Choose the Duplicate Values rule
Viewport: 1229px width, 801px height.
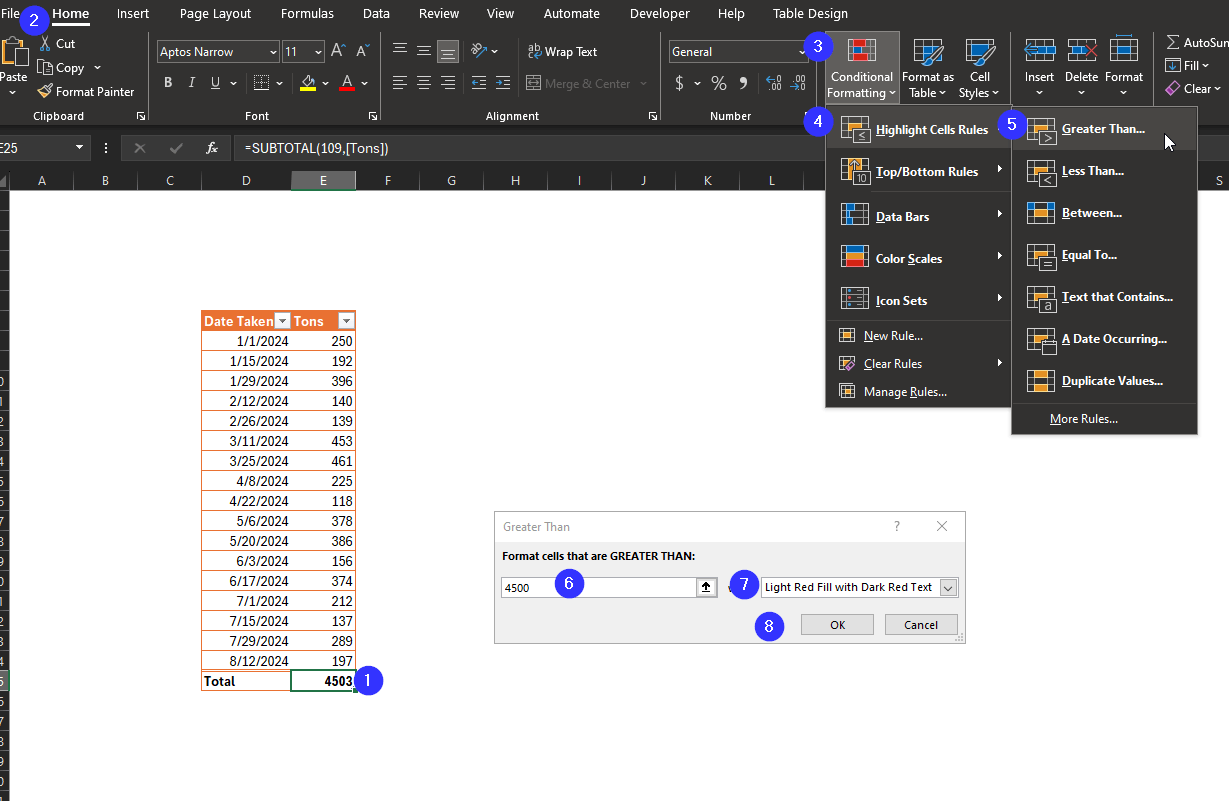[1111, 381]
